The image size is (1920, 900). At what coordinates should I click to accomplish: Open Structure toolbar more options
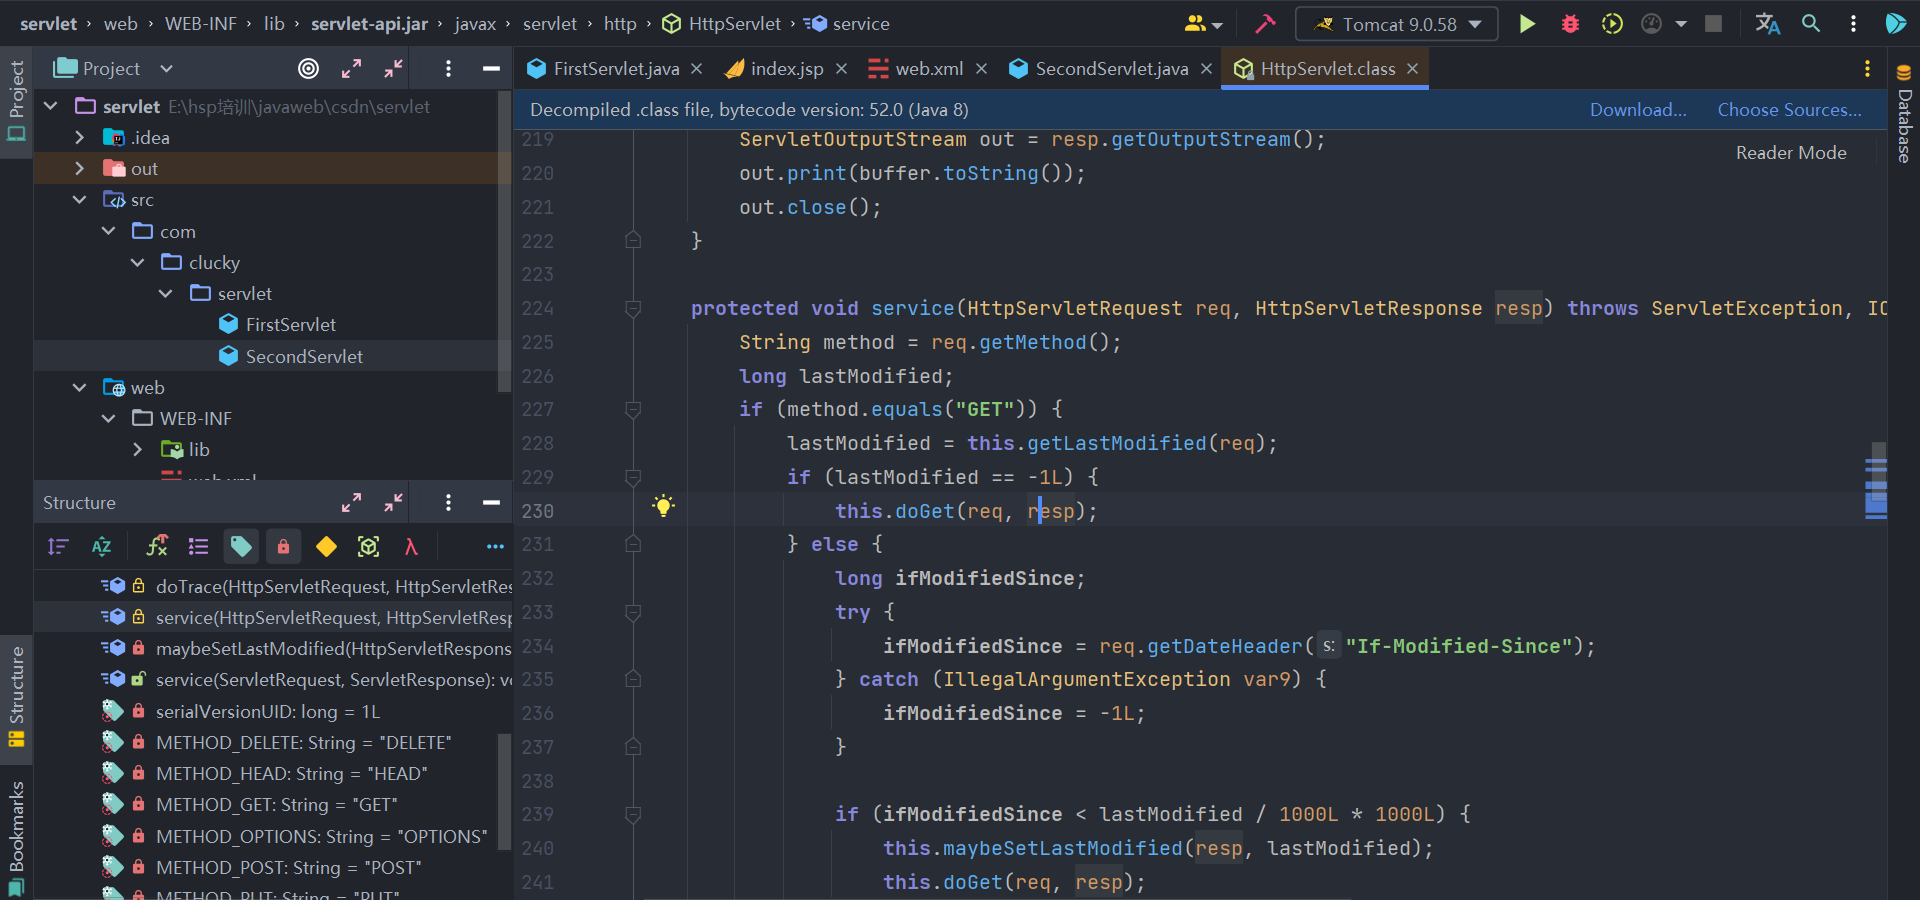[x=495, y=546]
